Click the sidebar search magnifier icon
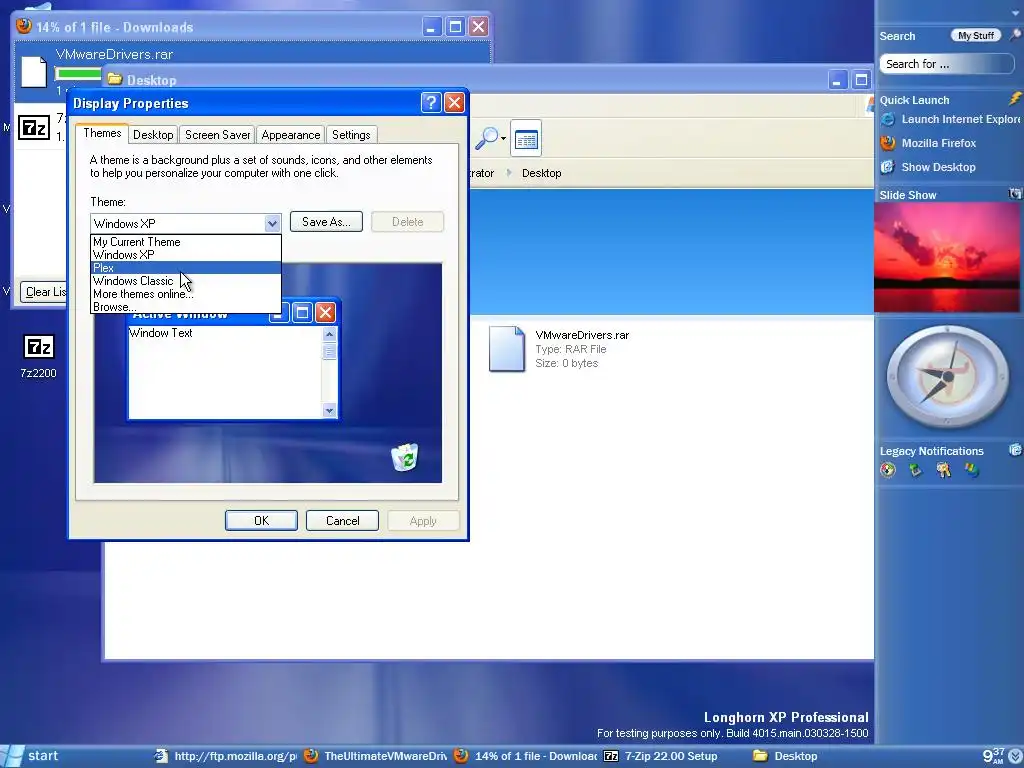 1015,35
